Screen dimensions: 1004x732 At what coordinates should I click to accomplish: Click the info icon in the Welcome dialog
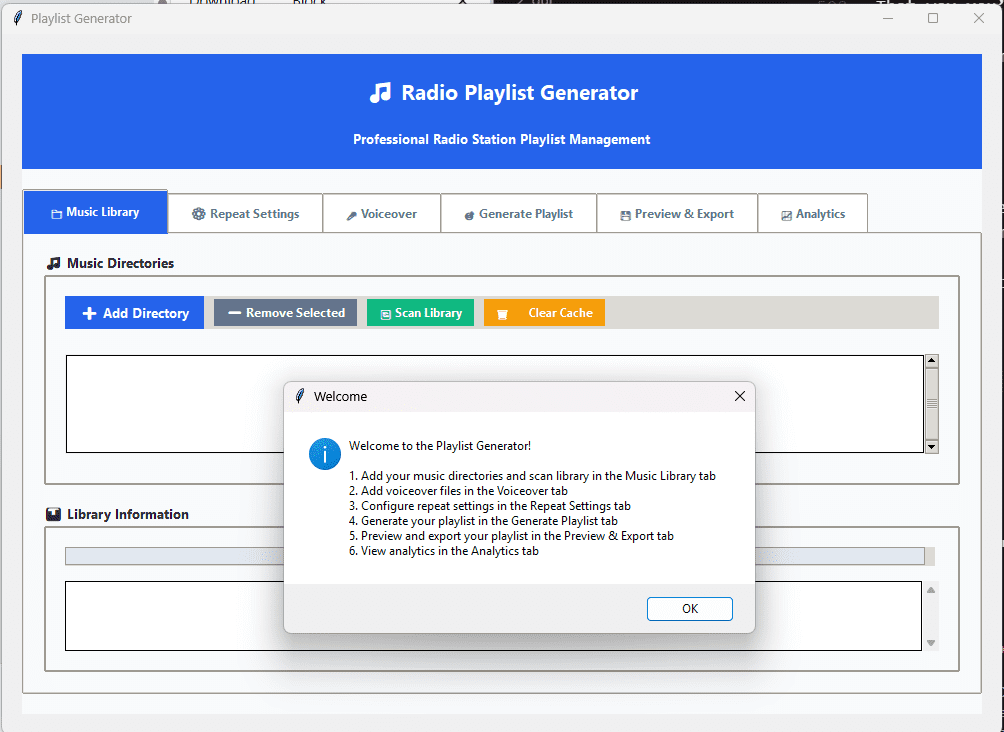[324, 454]
